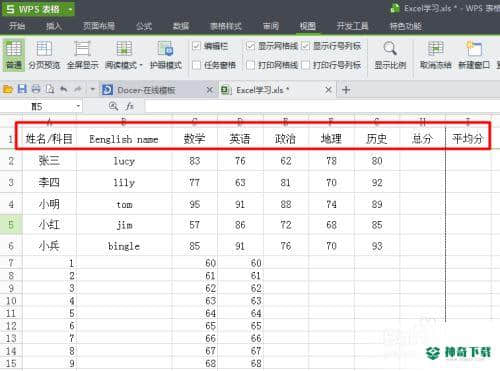Viewport: 500px width, 371px height.
Task: Select header cell 英语
Action: 240,138
